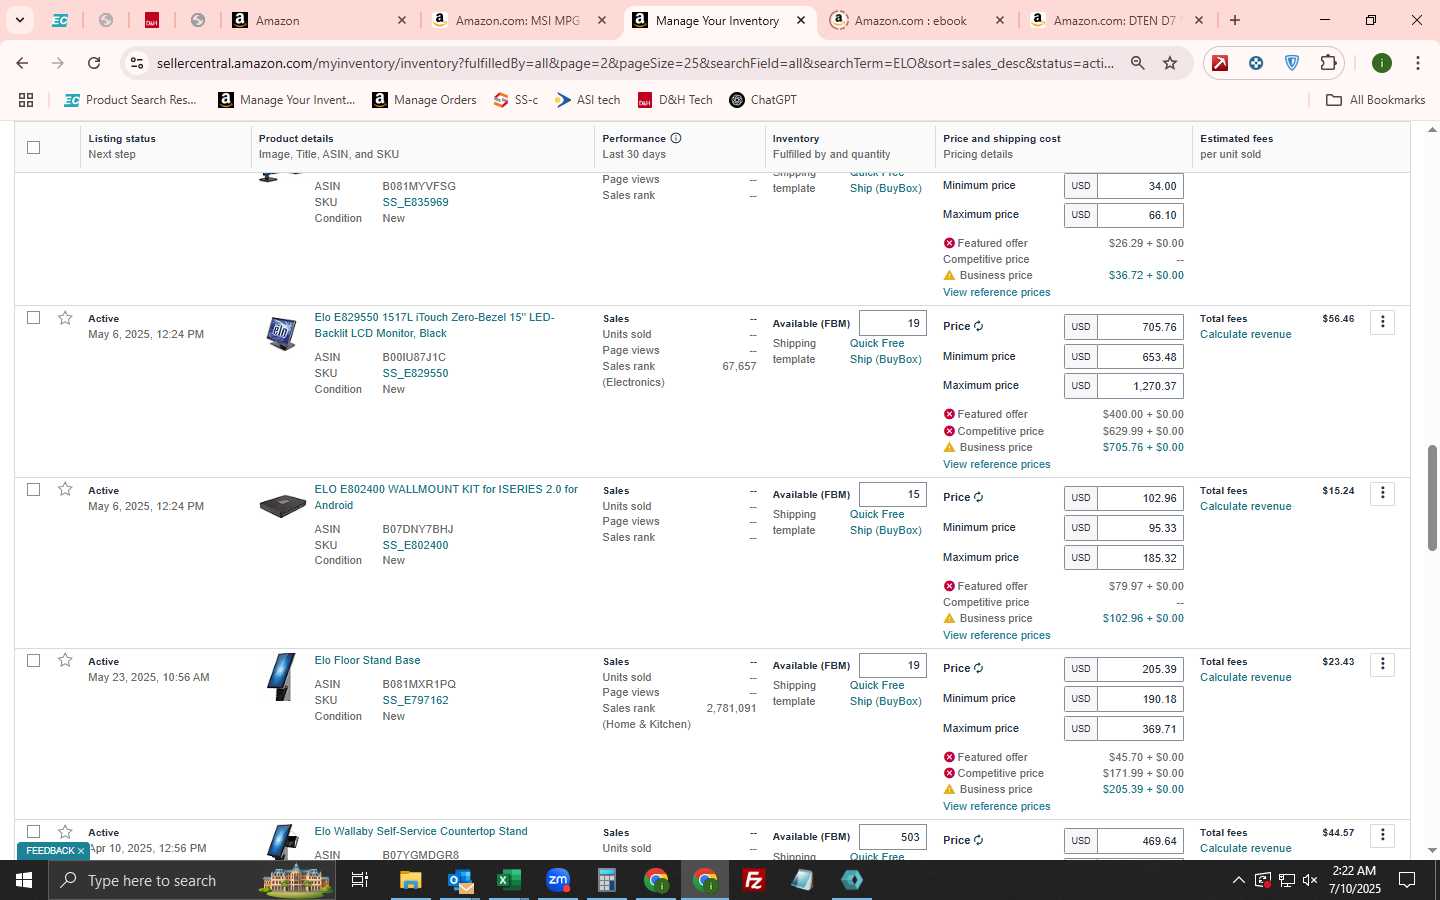Click the Performance info icon
Image resolution: width=1440 pixels, height=900 pixels.
click(676, 138)
